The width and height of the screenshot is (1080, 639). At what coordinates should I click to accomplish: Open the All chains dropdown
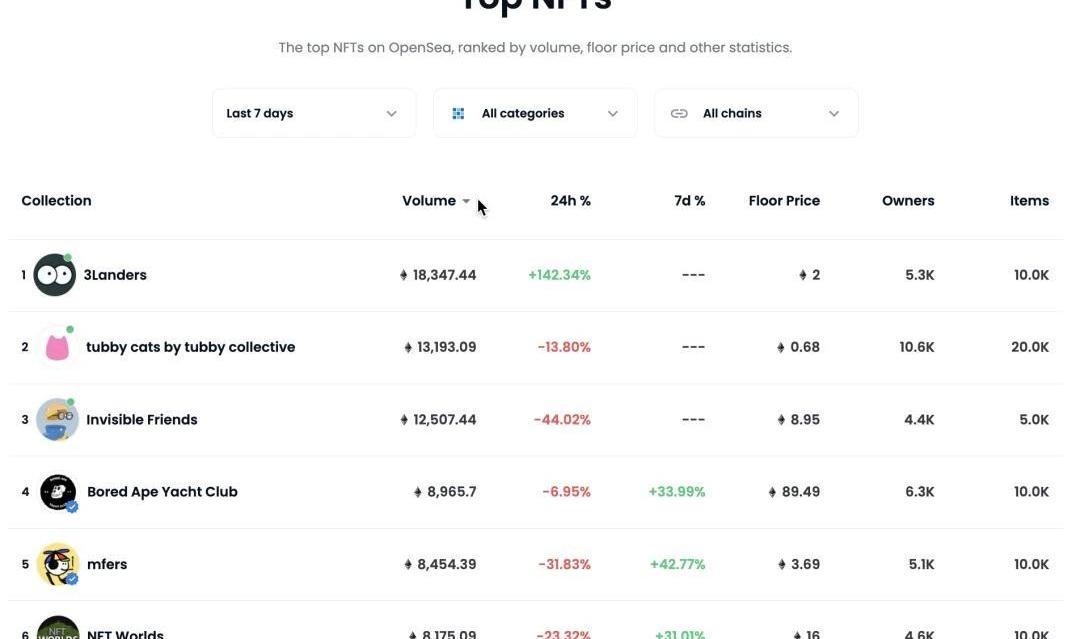click(756, 114)
